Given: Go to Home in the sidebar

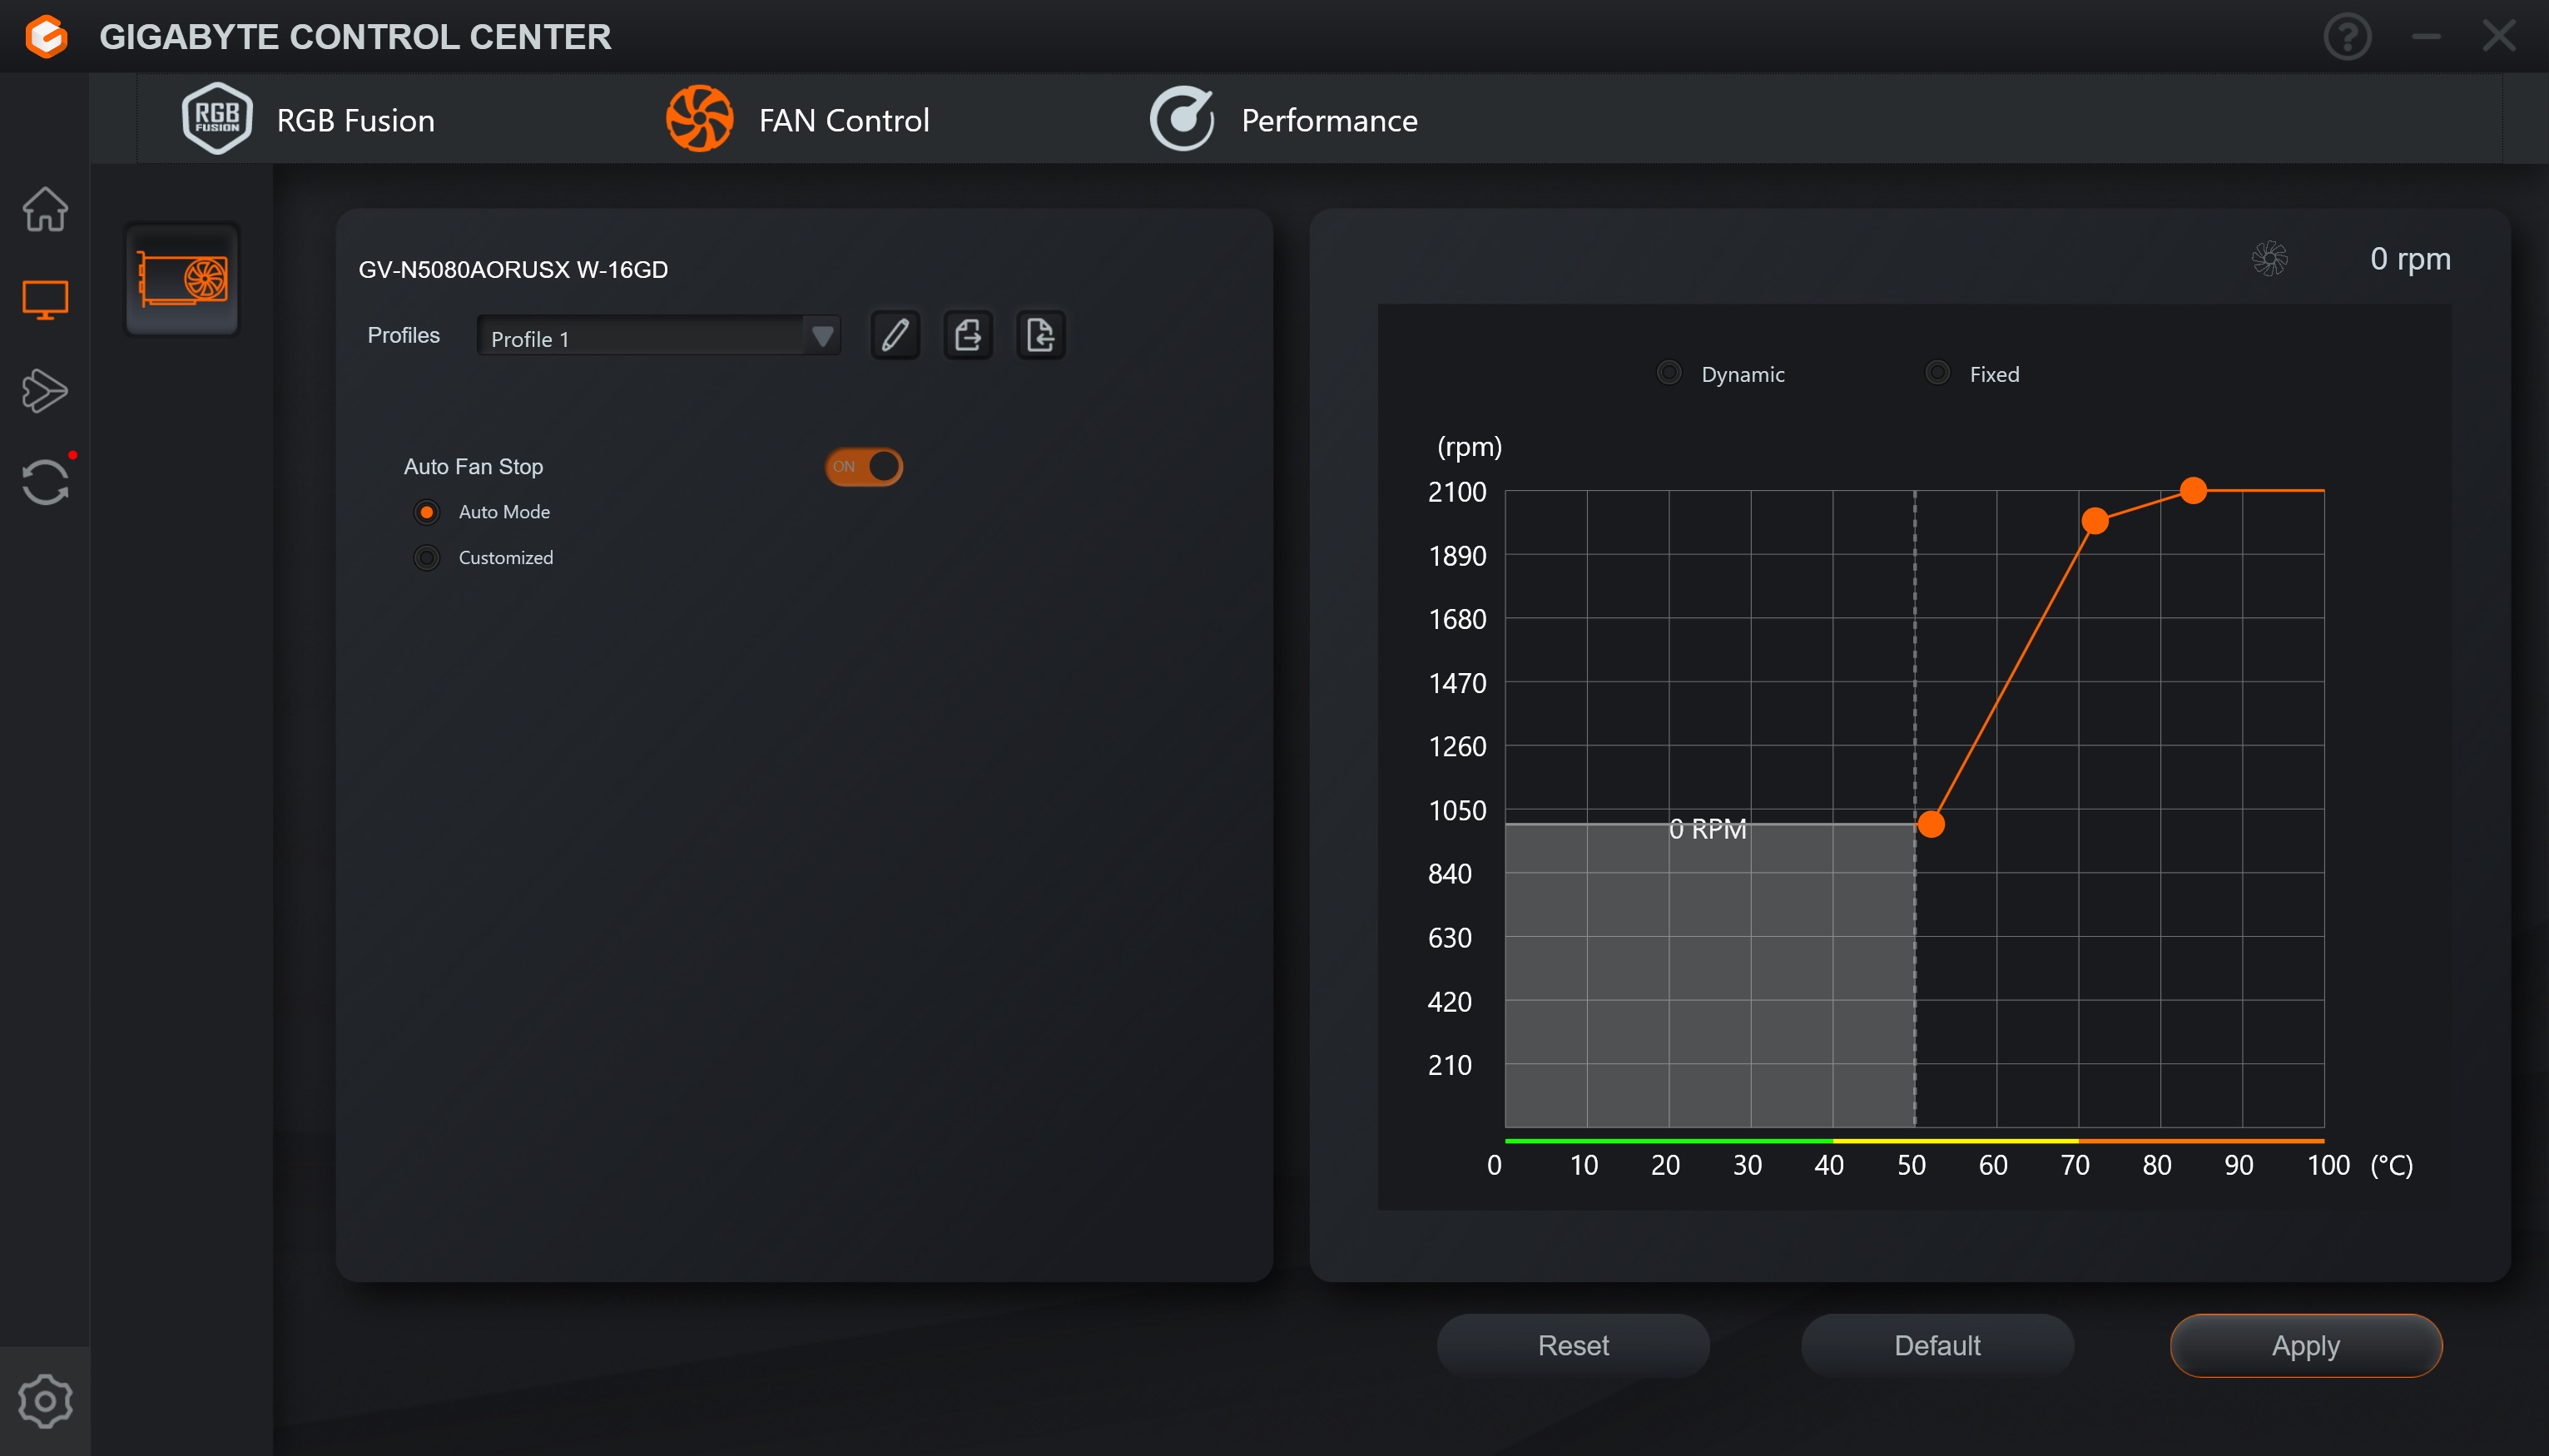Looking at the screenshot, I should point(45,209).
